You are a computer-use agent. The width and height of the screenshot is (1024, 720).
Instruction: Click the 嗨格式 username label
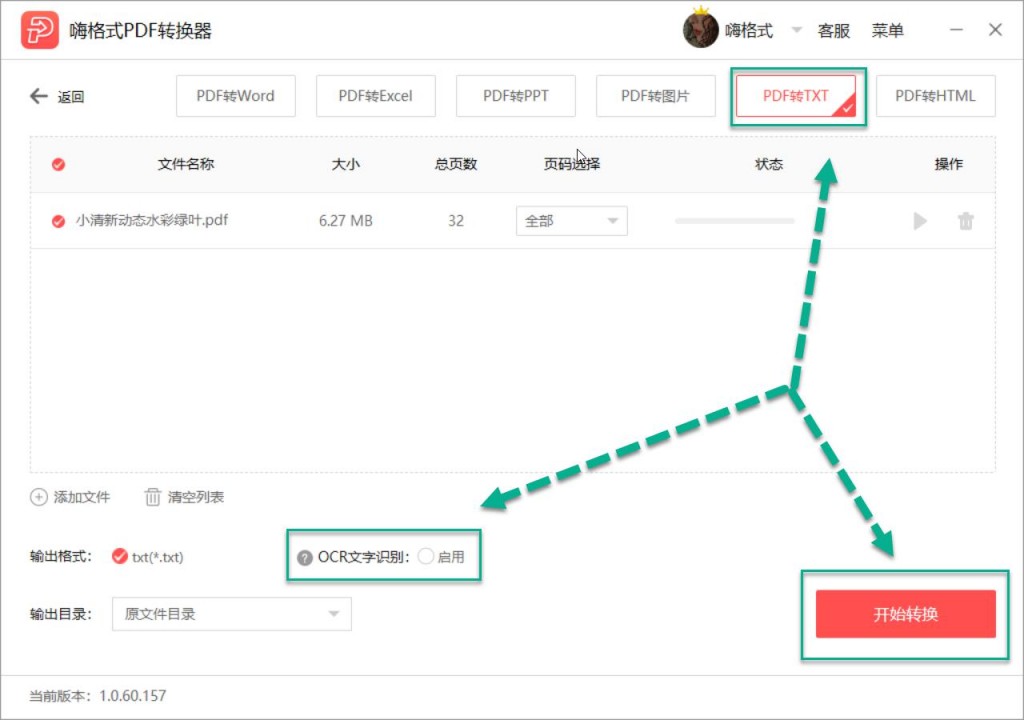pyautogui.click(x=748, y=31)
